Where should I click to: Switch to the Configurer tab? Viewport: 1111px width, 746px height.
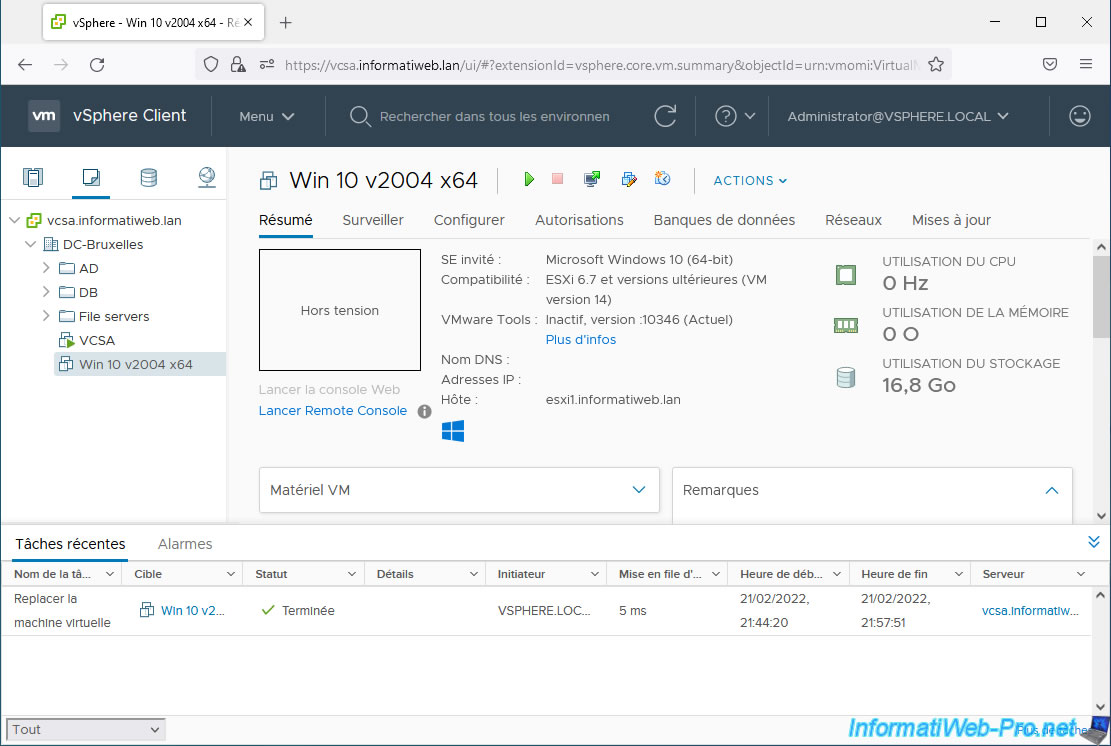pos(469,220)
